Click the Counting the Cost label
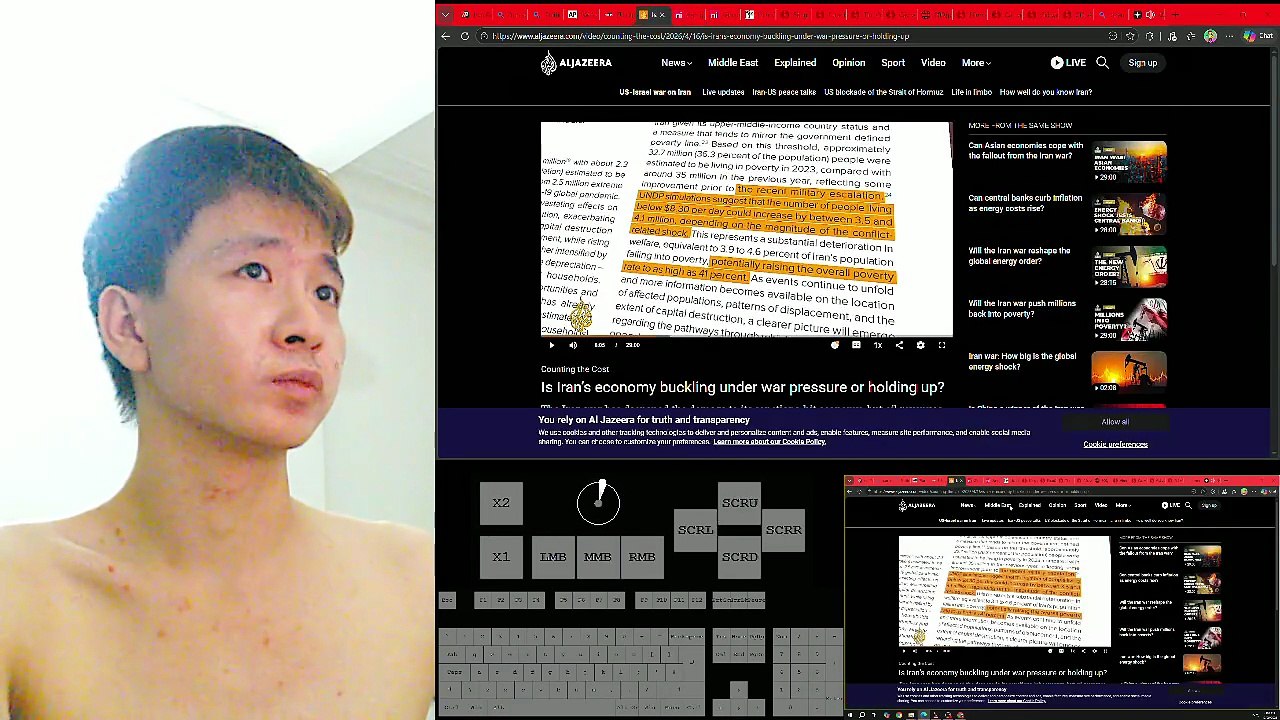Image resolution: width=1280 pixels, height=720 pixels. [575, 369]
